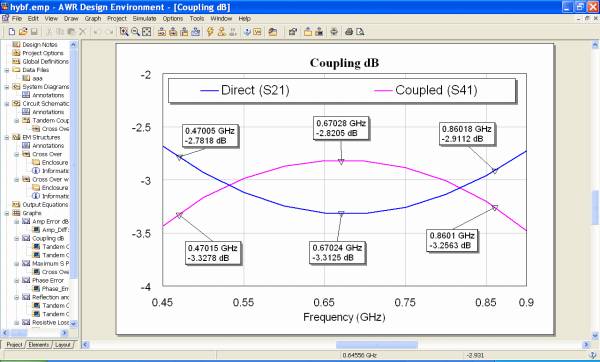This screenshot has width=600, height=362.
Task: Collapse the Graphs tree node
Action: coord(7,213)
